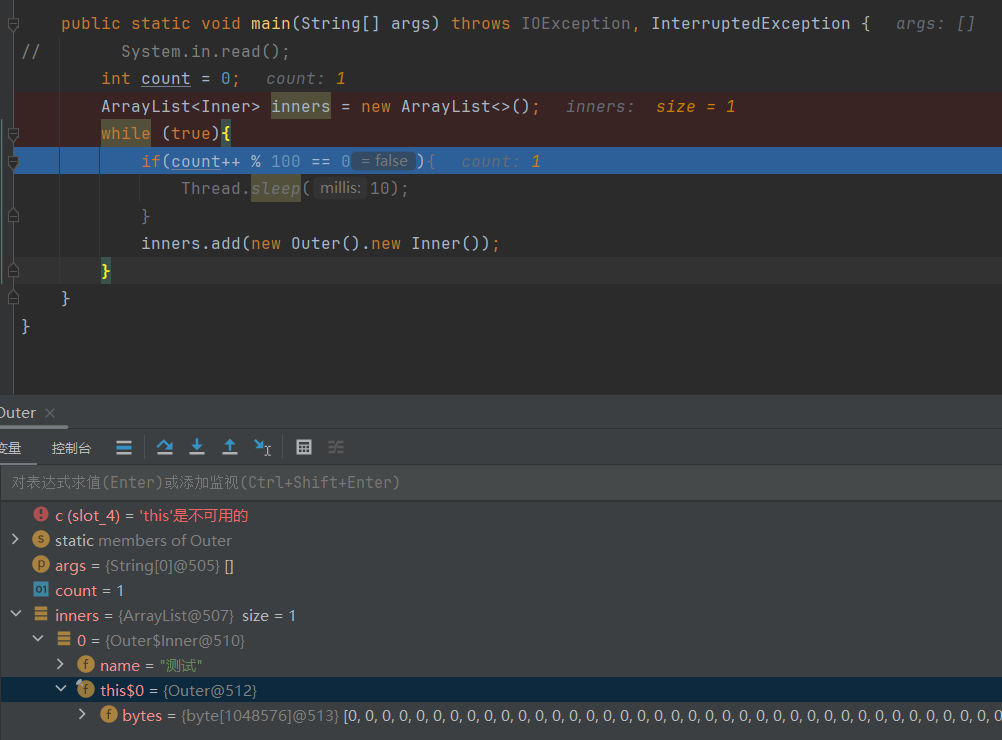This screenshot has width=1002, height=740.
Task: Select the c (slot_4) error variable row
Action: point(501,515)
